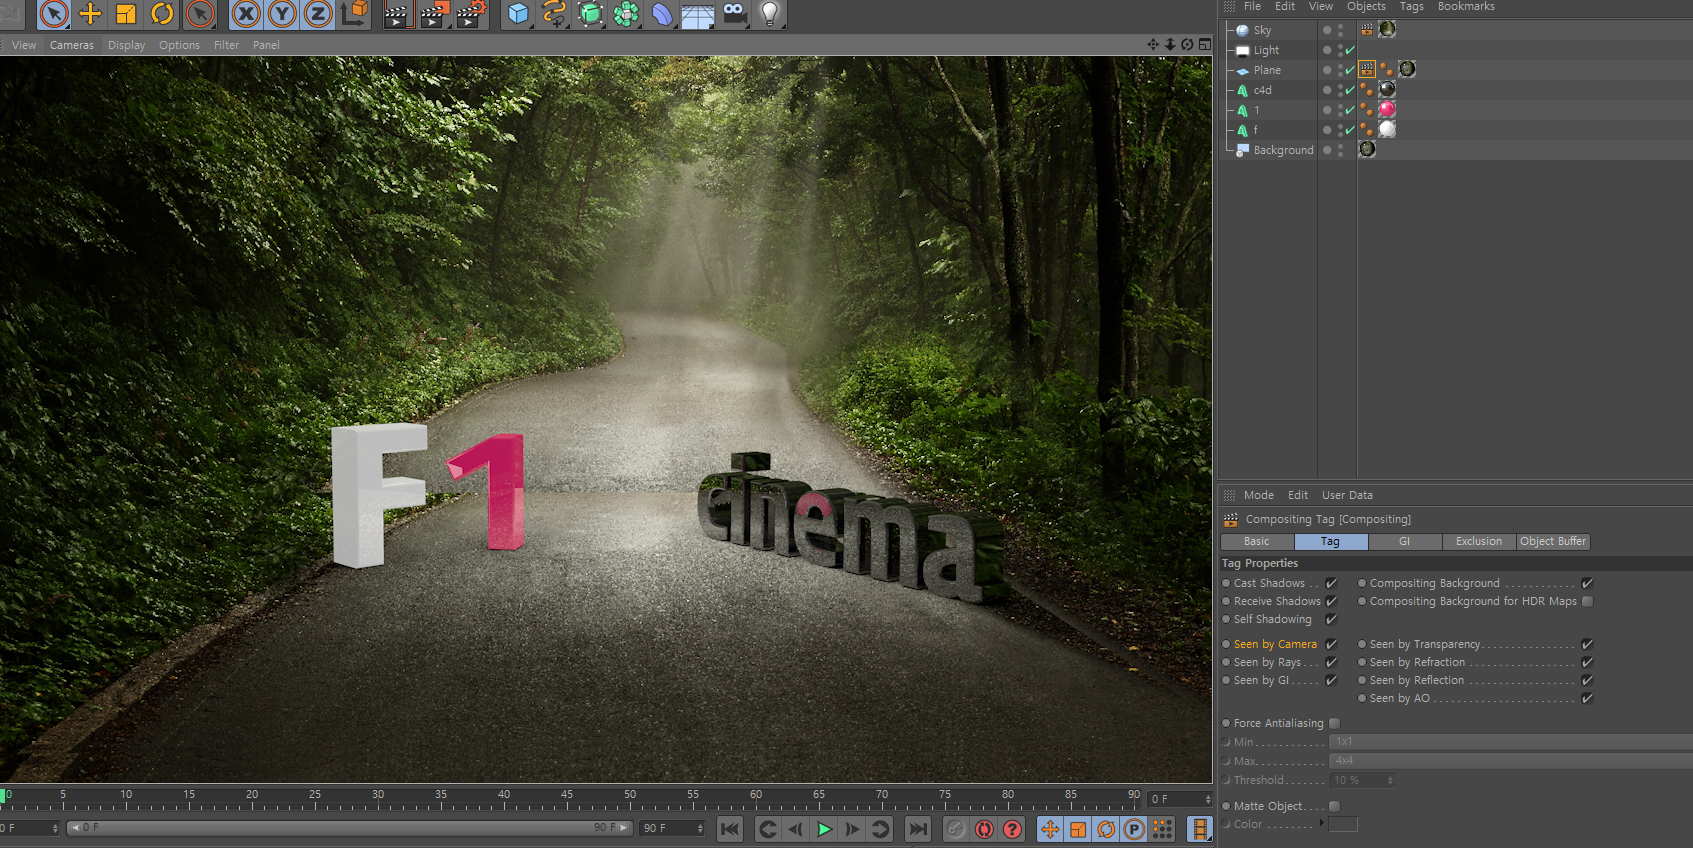The width and height of the screenshot is (1693, 848).
Task: Click Render to Picture Viewer icon
Action: (434, 14)
